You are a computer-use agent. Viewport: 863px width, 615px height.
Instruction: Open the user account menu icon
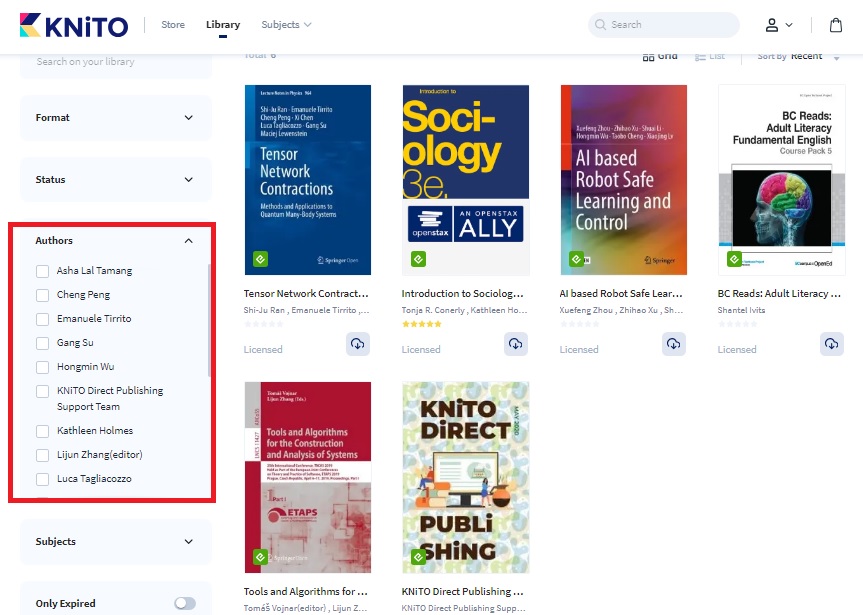[x=778, y=25]
